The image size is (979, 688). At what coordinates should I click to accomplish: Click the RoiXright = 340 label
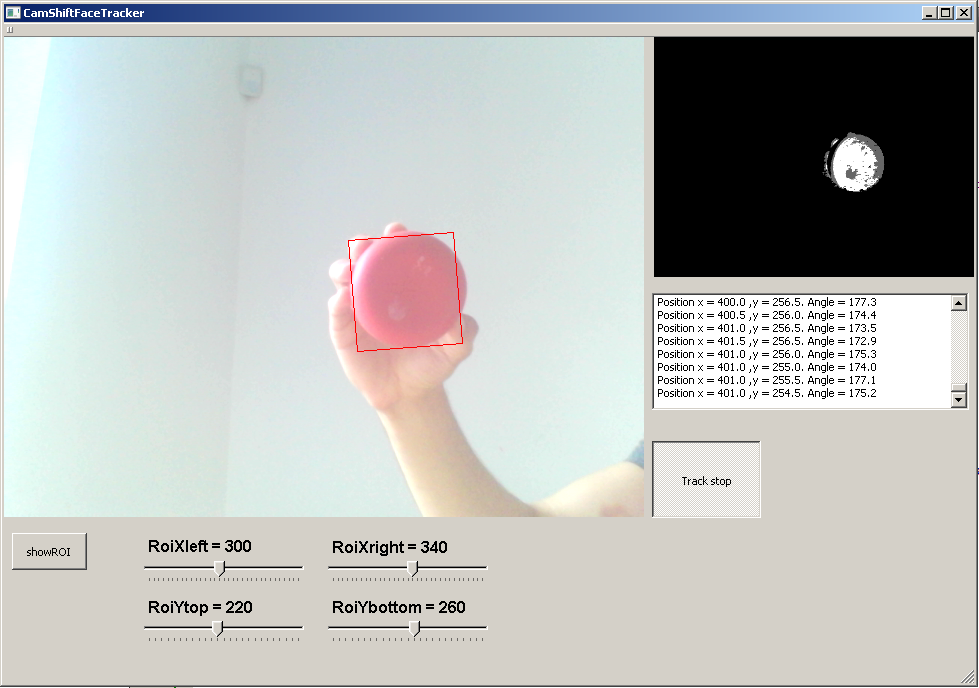point(390,548)
